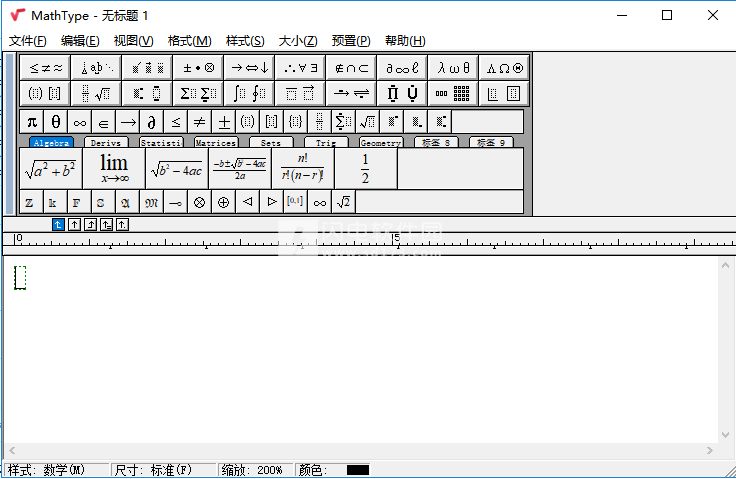736x479 pixels.
Task: Open the arrow symbols palette (→⇔↓)
Action: 250,68
